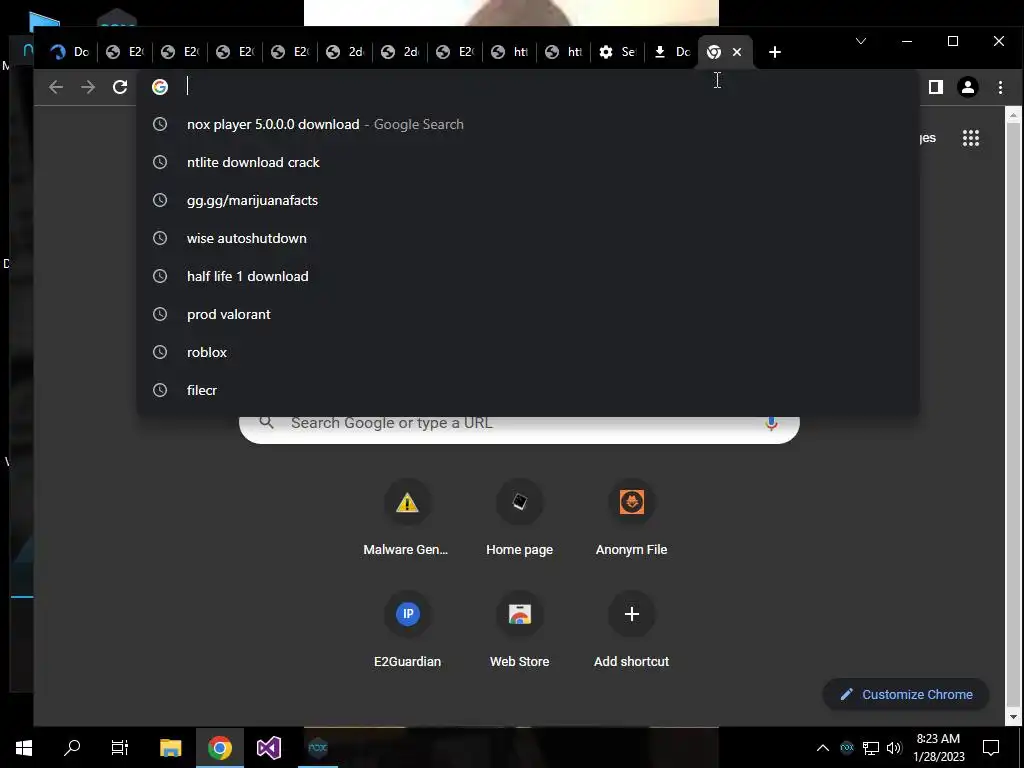The height and width of the screenshot is (768, 1024).
Task: Click the Add shortcut tile
Action: point(632,630)
